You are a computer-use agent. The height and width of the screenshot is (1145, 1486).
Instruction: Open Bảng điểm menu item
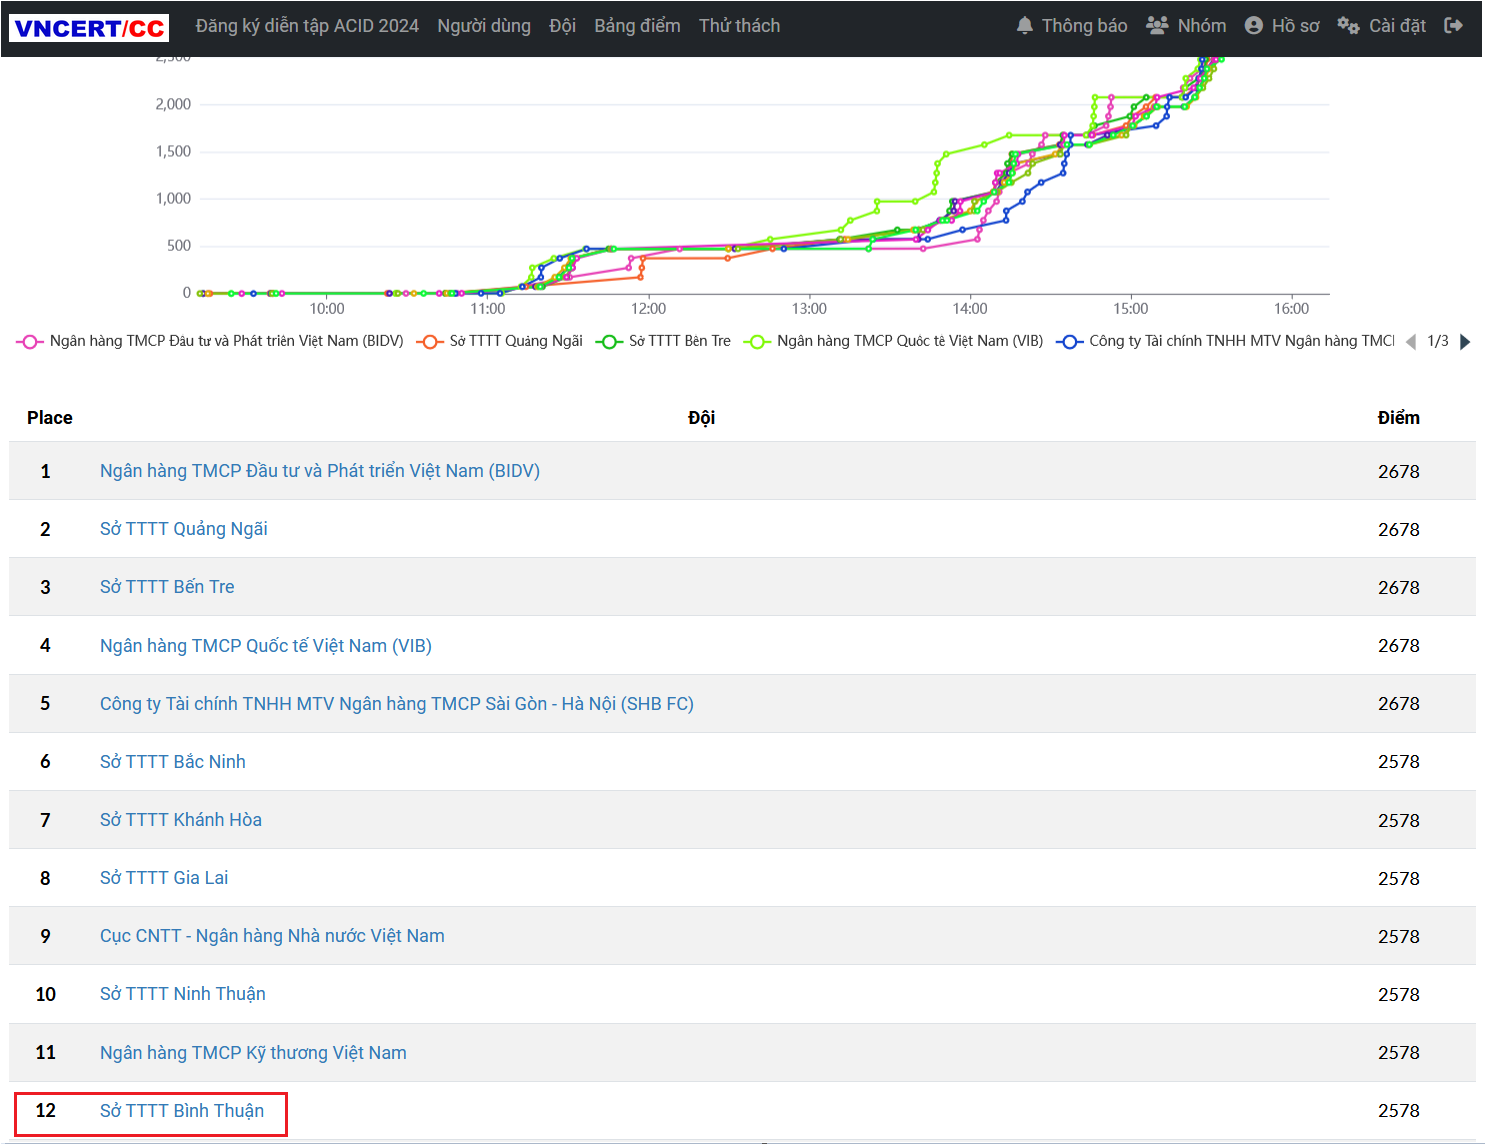click(637, 26)
